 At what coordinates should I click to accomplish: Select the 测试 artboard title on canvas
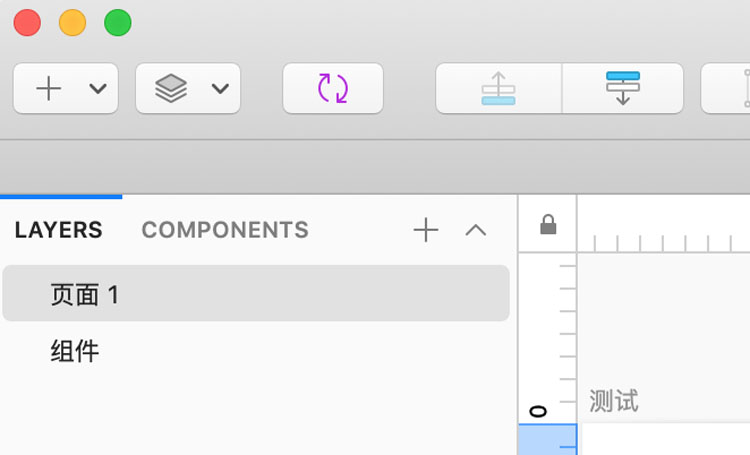coord(614,400)
